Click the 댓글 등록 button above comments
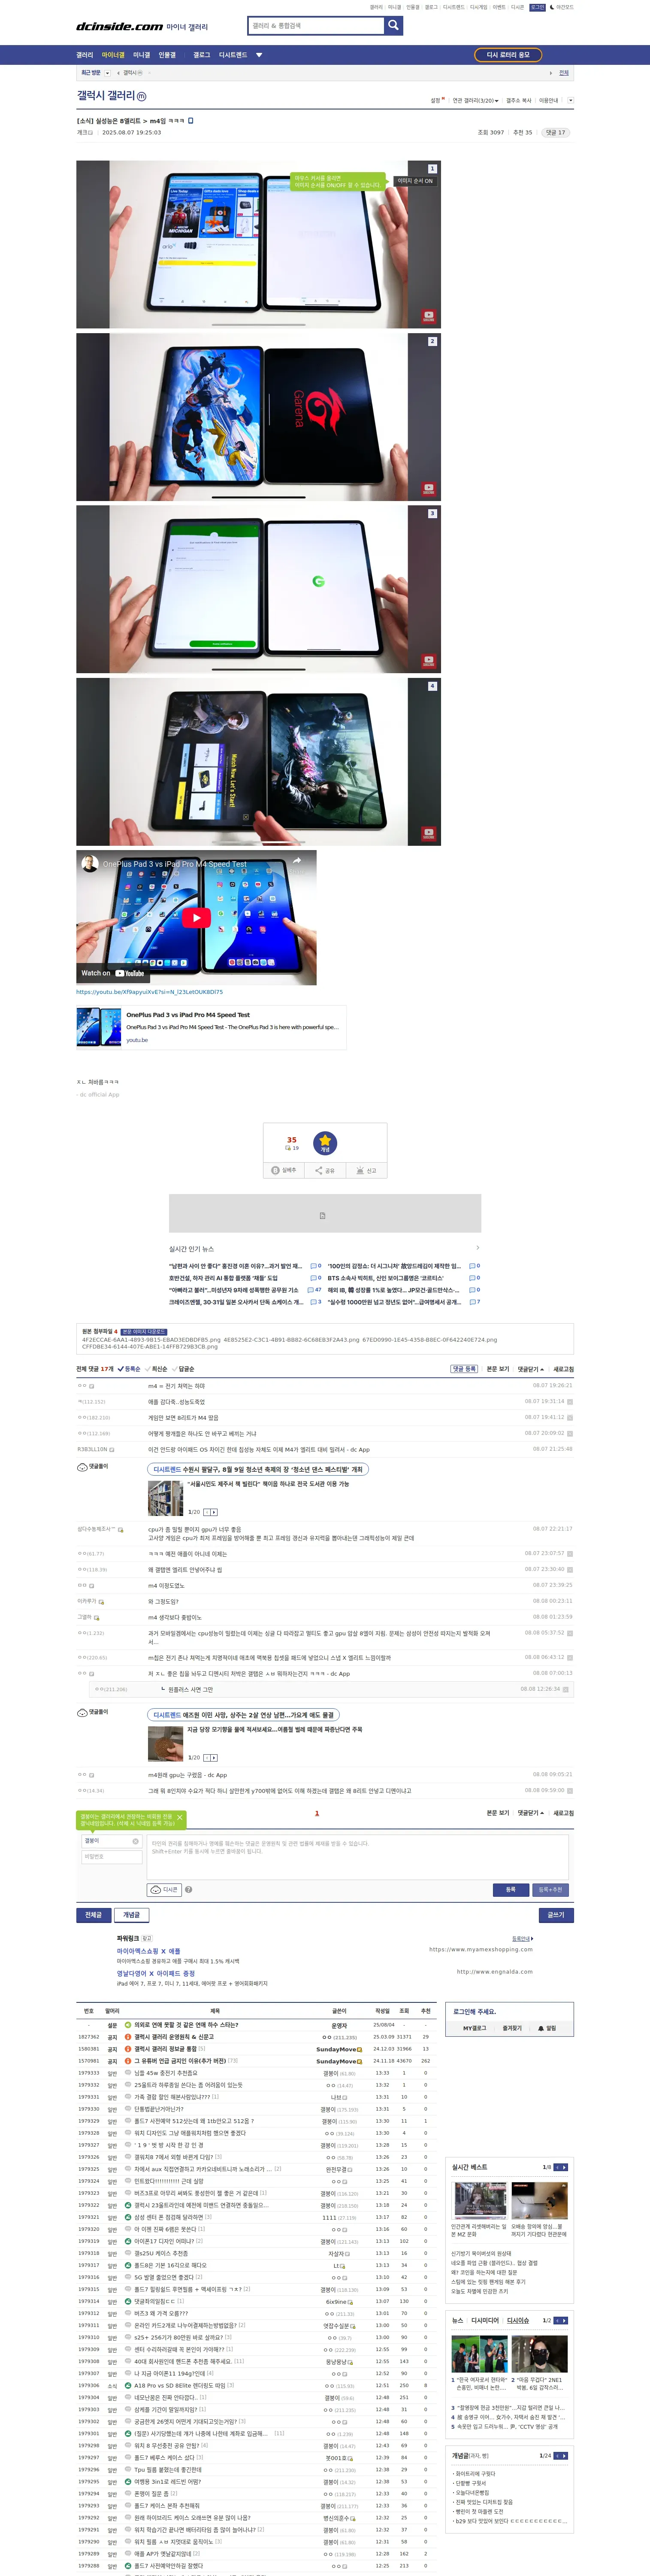650x2576 pixels. 463,1369
